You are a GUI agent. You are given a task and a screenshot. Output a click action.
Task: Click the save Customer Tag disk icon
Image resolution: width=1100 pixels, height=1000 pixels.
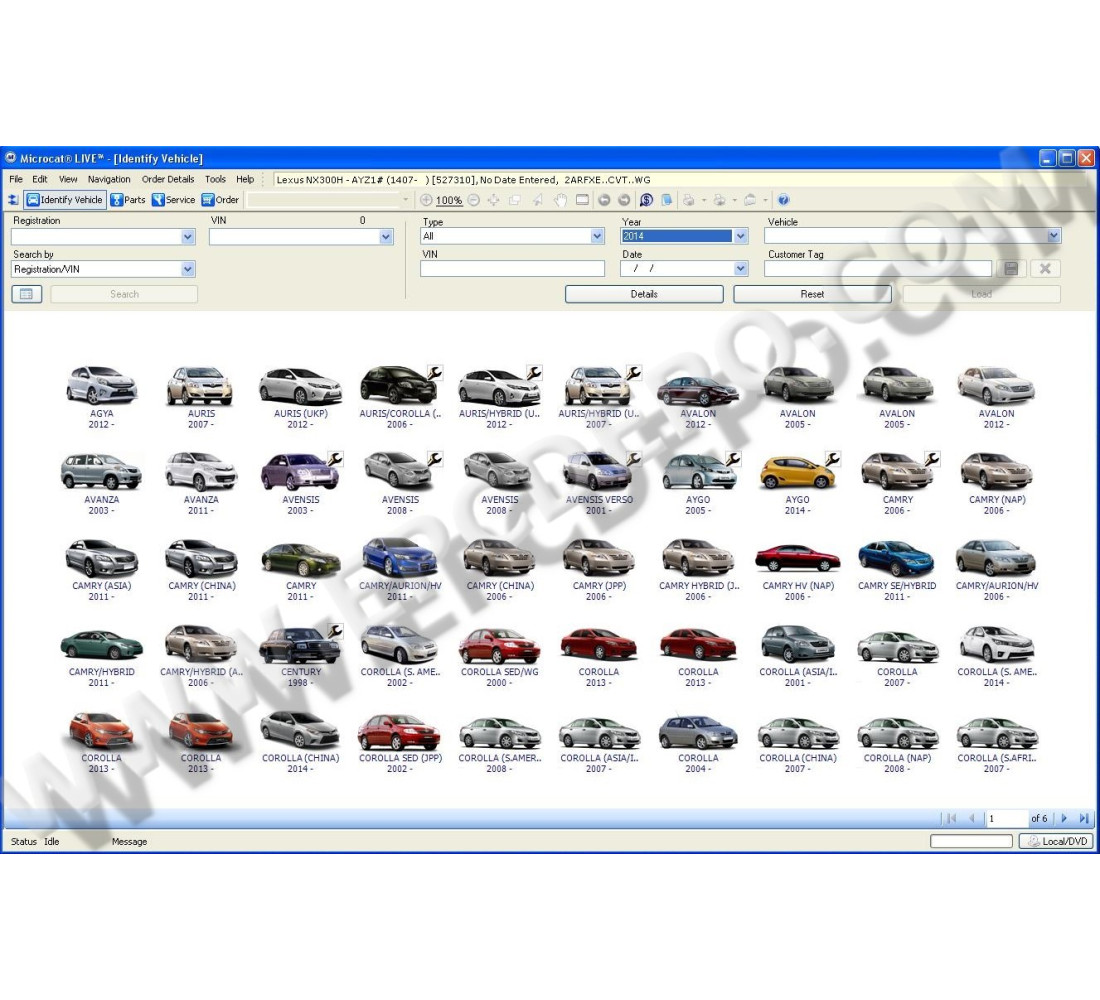click(x=1011, y=268)
